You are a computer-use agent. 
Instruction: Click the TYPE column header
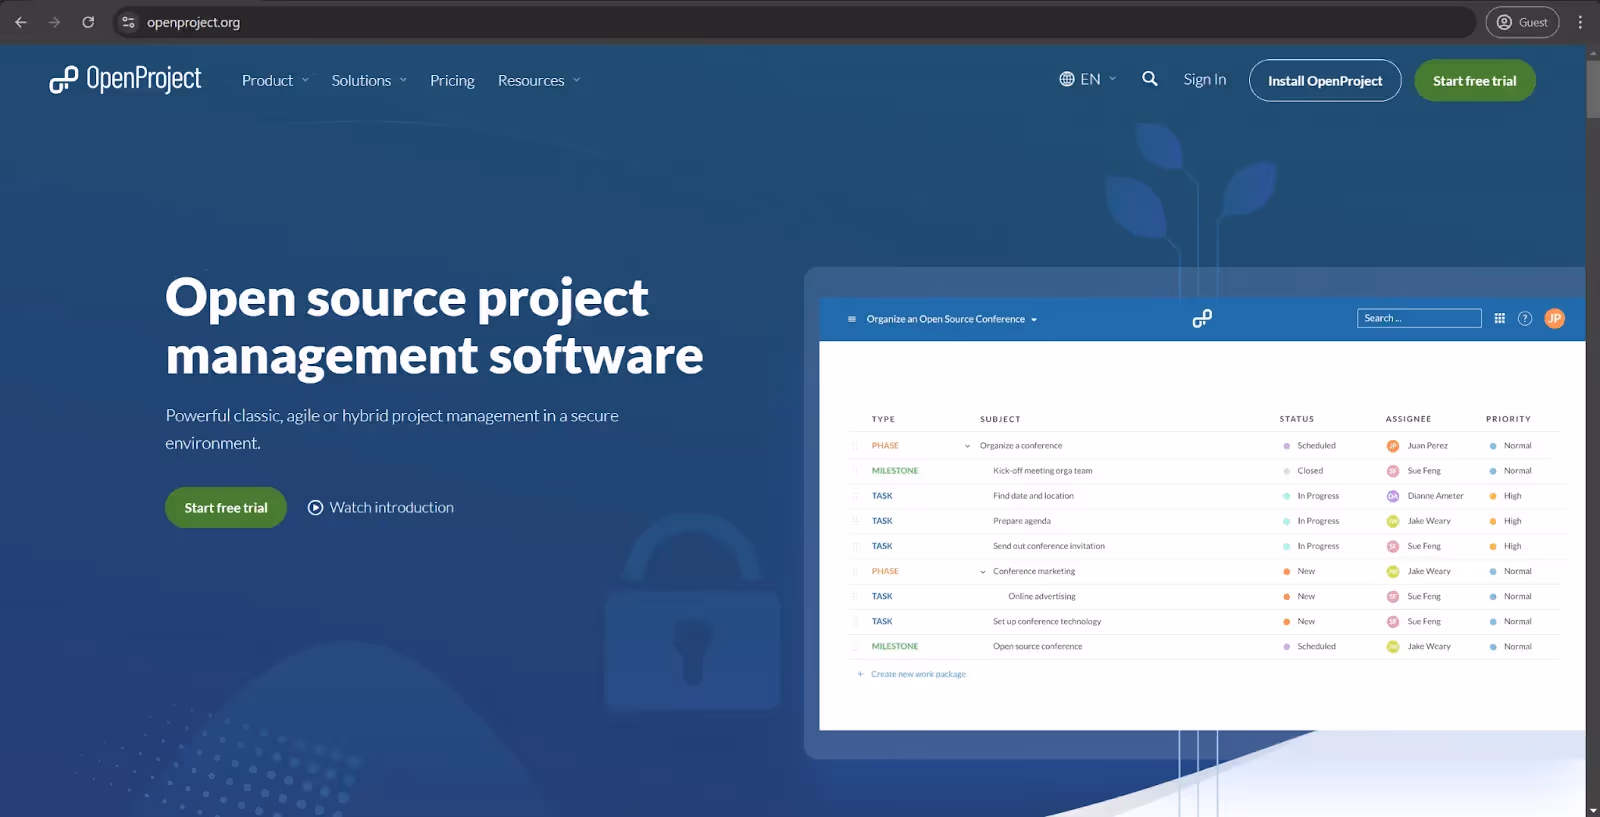pyautogui.click(x=883, y=419)
